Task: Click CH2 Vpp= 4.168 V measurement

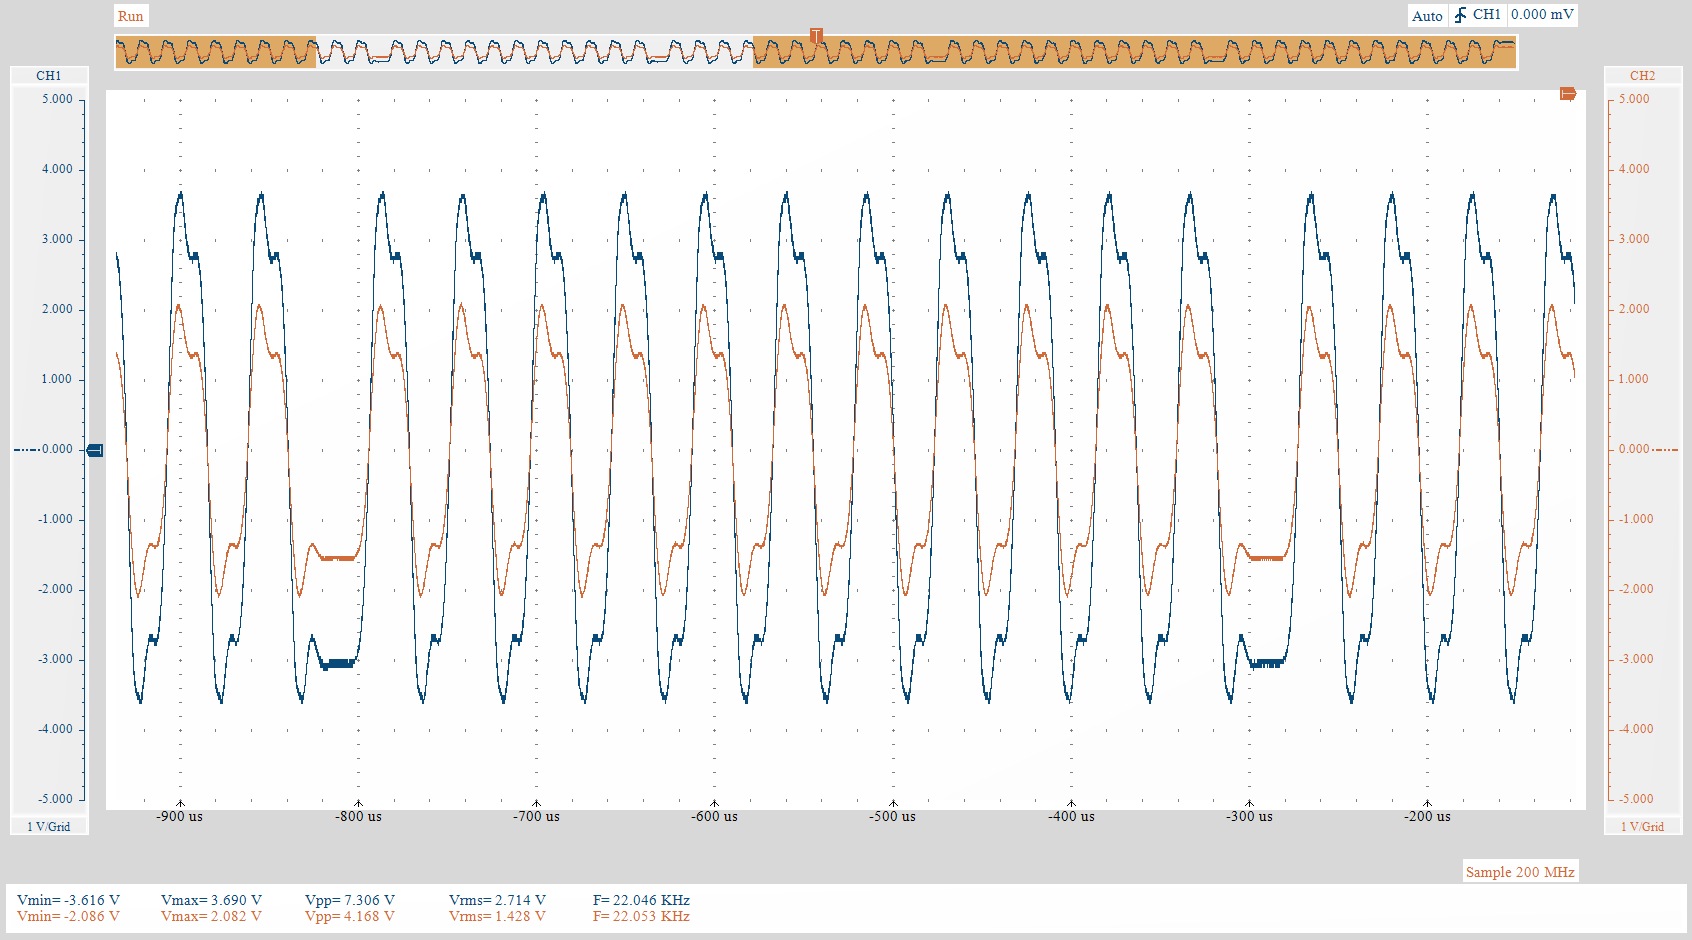Action: point(350,916)
